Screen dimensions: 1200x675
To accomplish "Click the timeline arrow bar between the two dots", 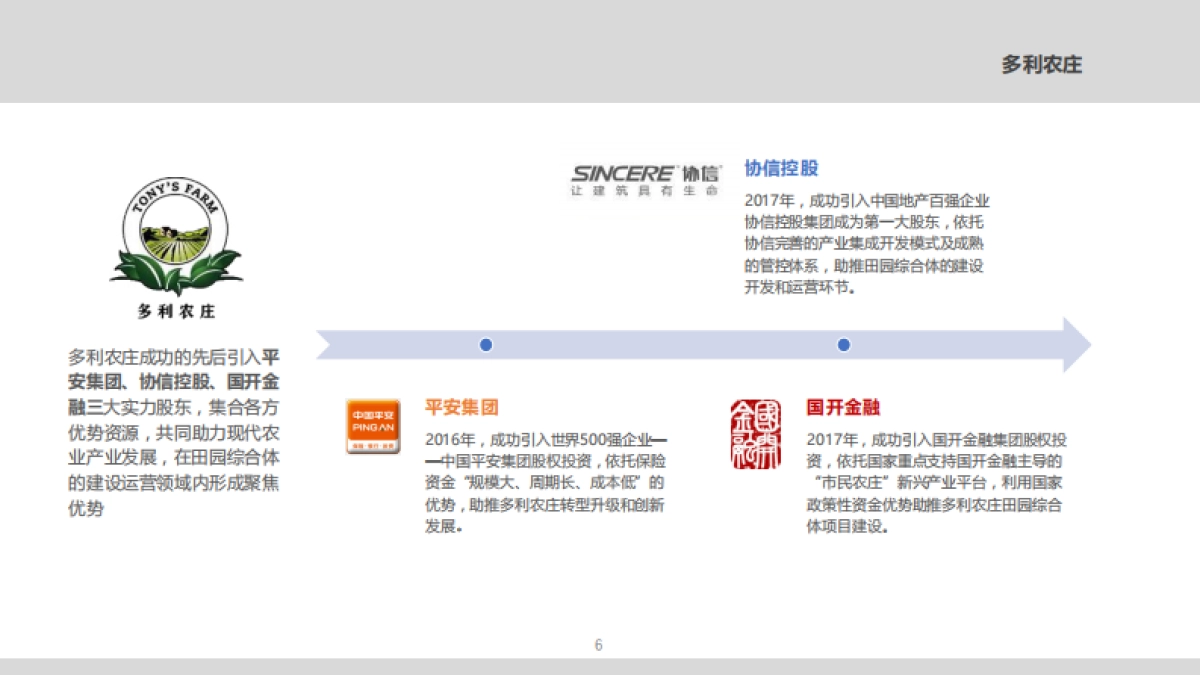I will [x=665, y=345].
